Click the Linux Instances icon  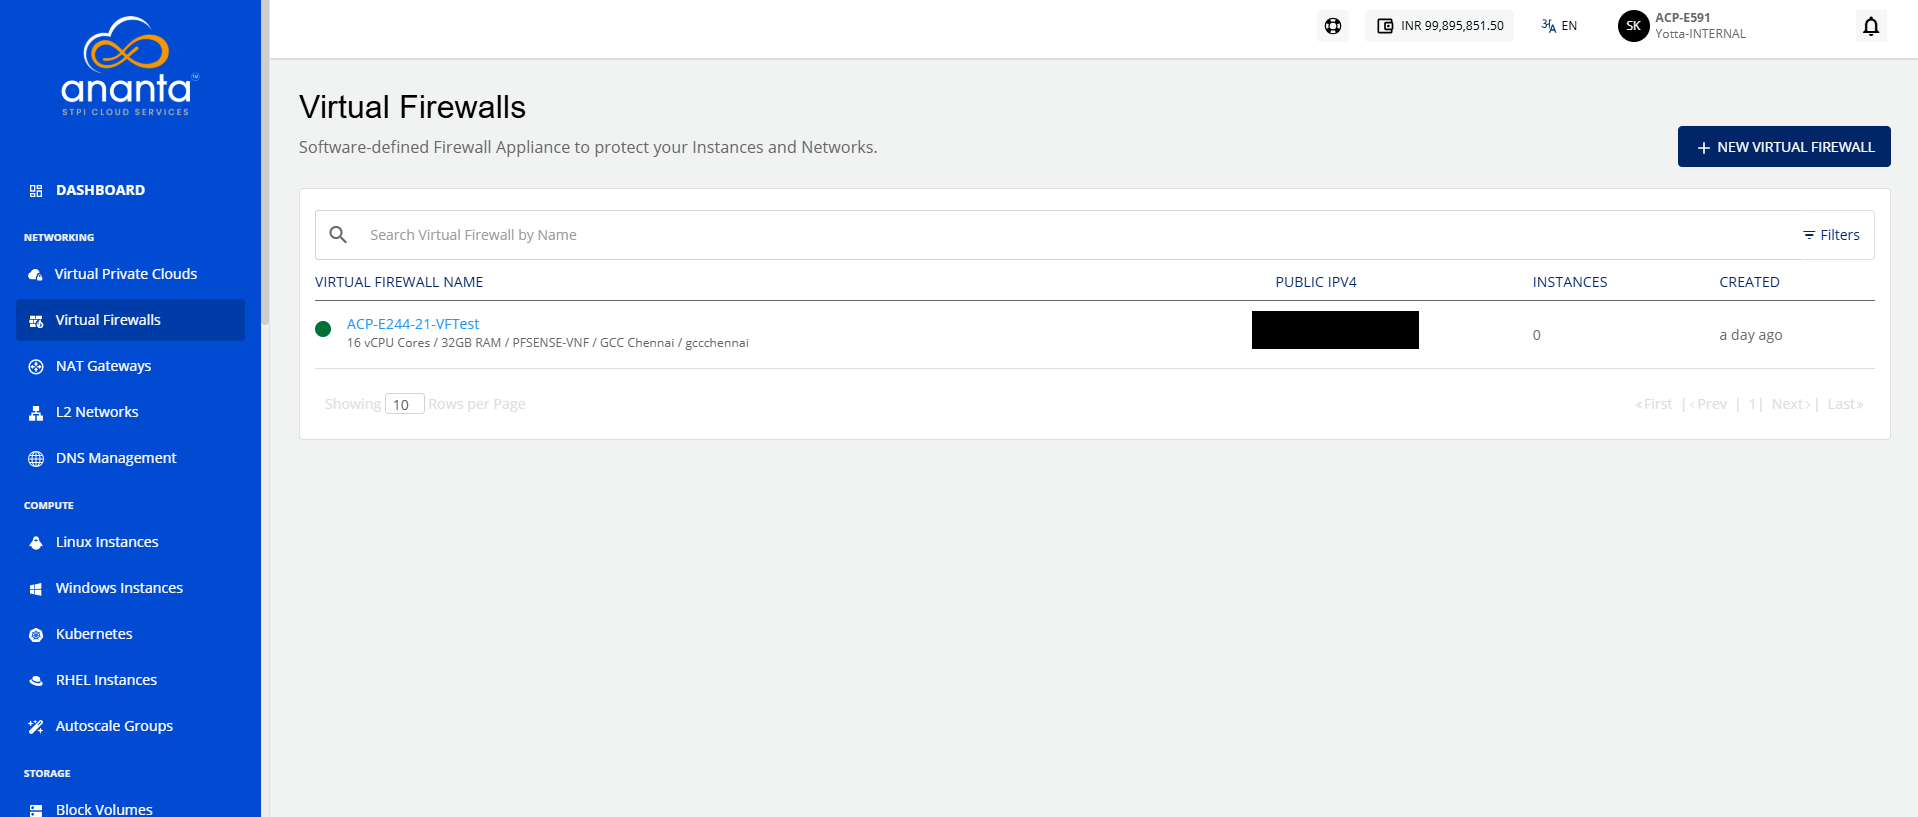point(36,543)
